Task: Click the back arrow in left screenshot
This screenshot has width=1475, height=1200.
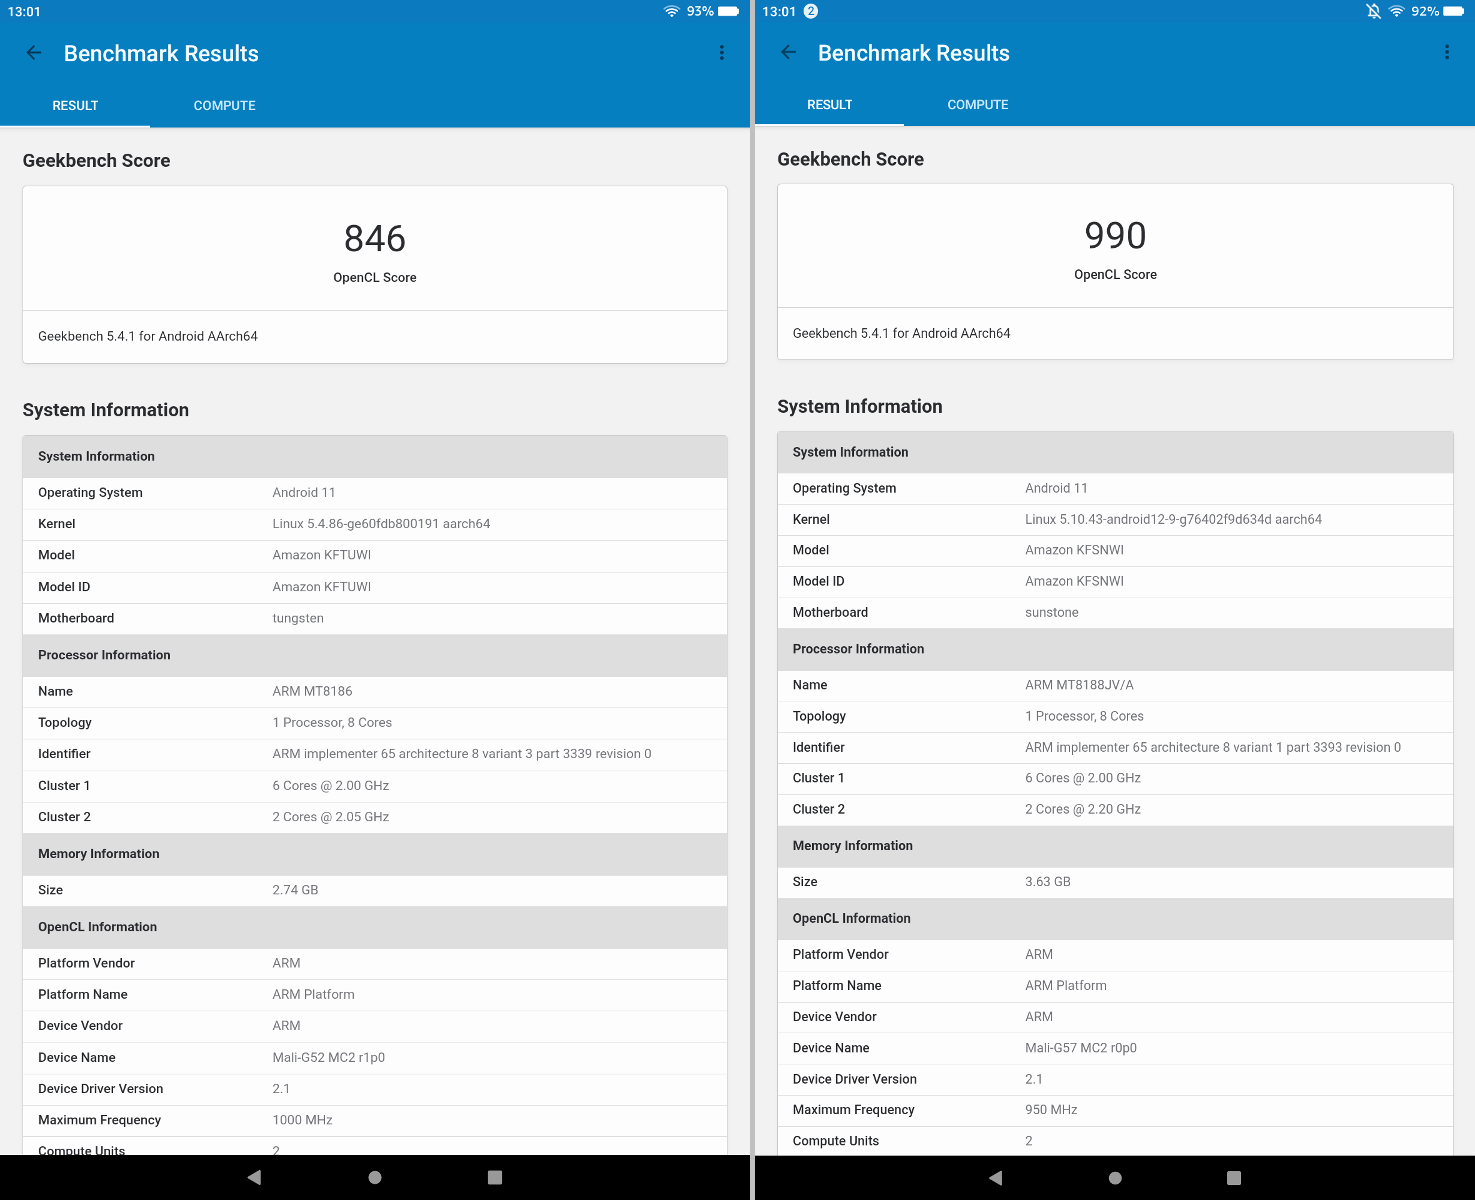Action: [x=34, y=52]
